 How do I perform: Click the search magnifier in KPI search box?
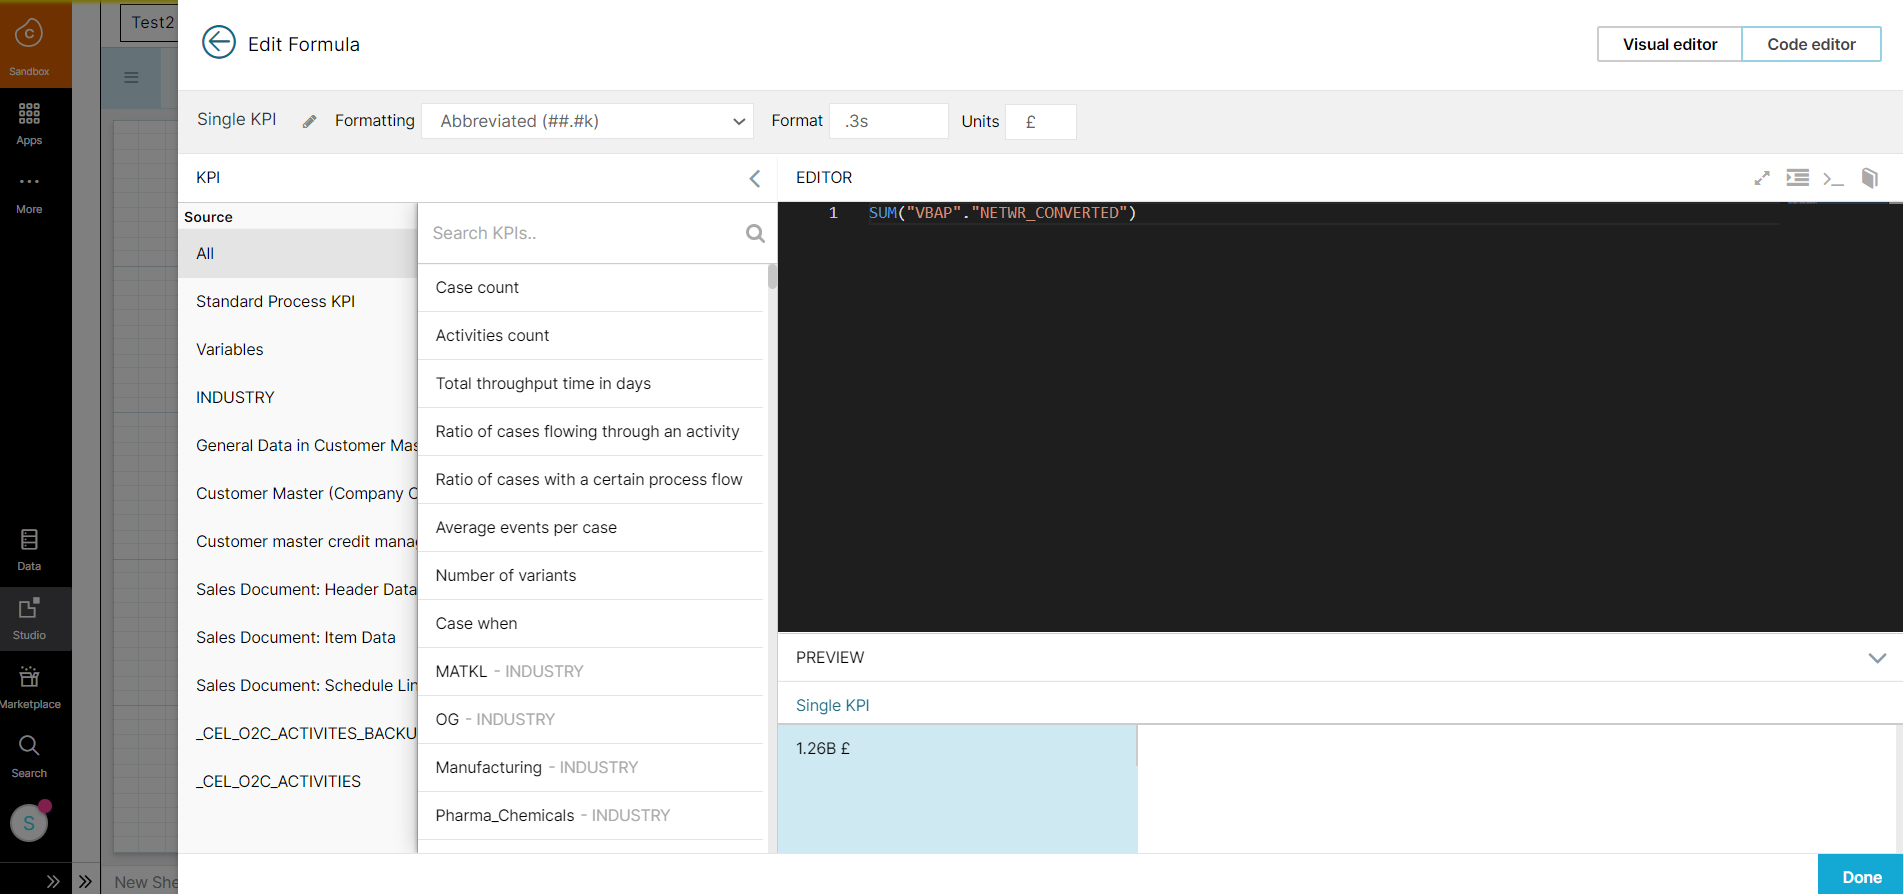click(755, 233)
